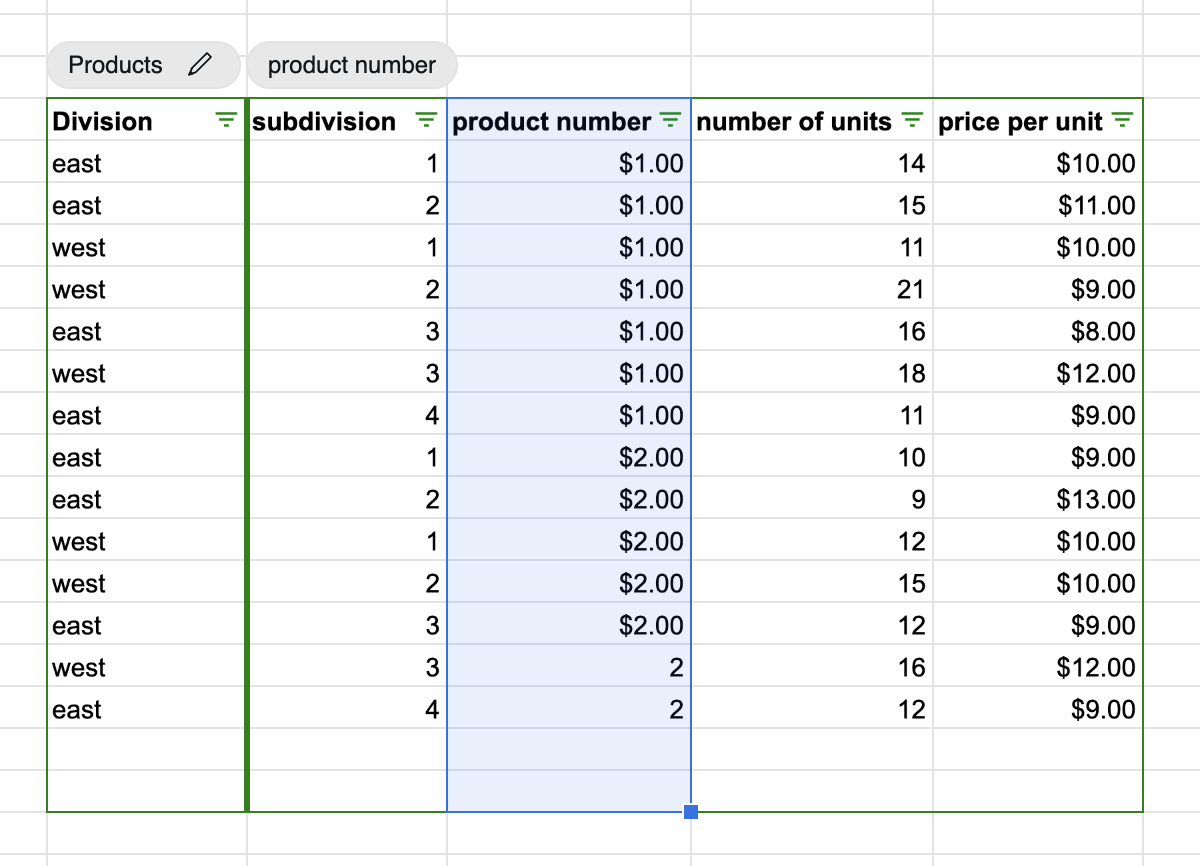Click the pencil edit icon beside Products
The image size is (1200, 866).
[x=200, y=65]
